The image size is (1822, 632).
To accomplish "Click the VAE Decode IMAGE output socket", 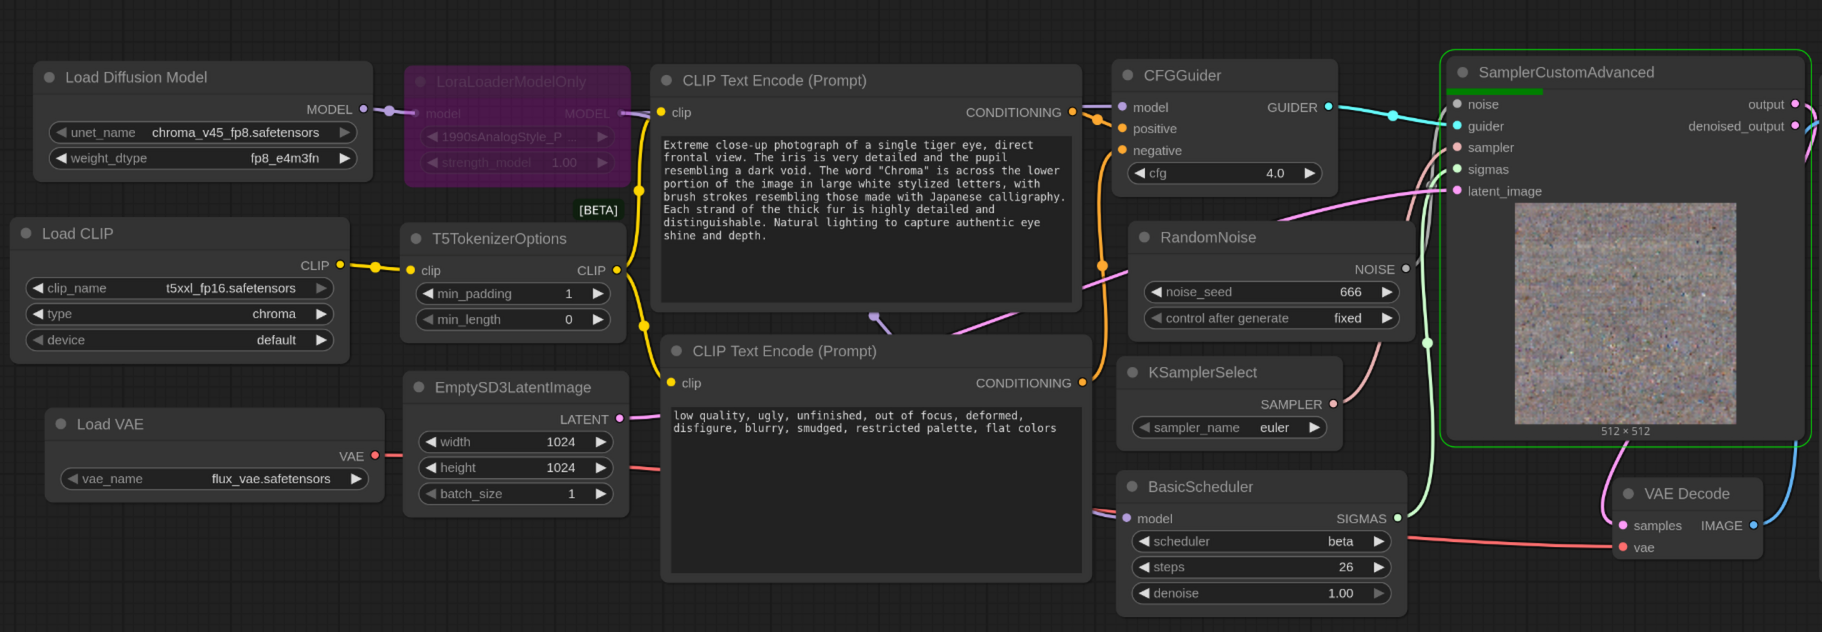I will [1753, 525].
